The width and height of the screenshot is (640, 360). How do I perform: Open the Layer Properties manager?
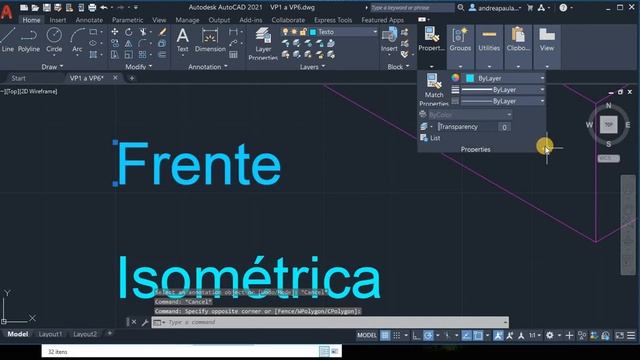[x=263, y=43]
